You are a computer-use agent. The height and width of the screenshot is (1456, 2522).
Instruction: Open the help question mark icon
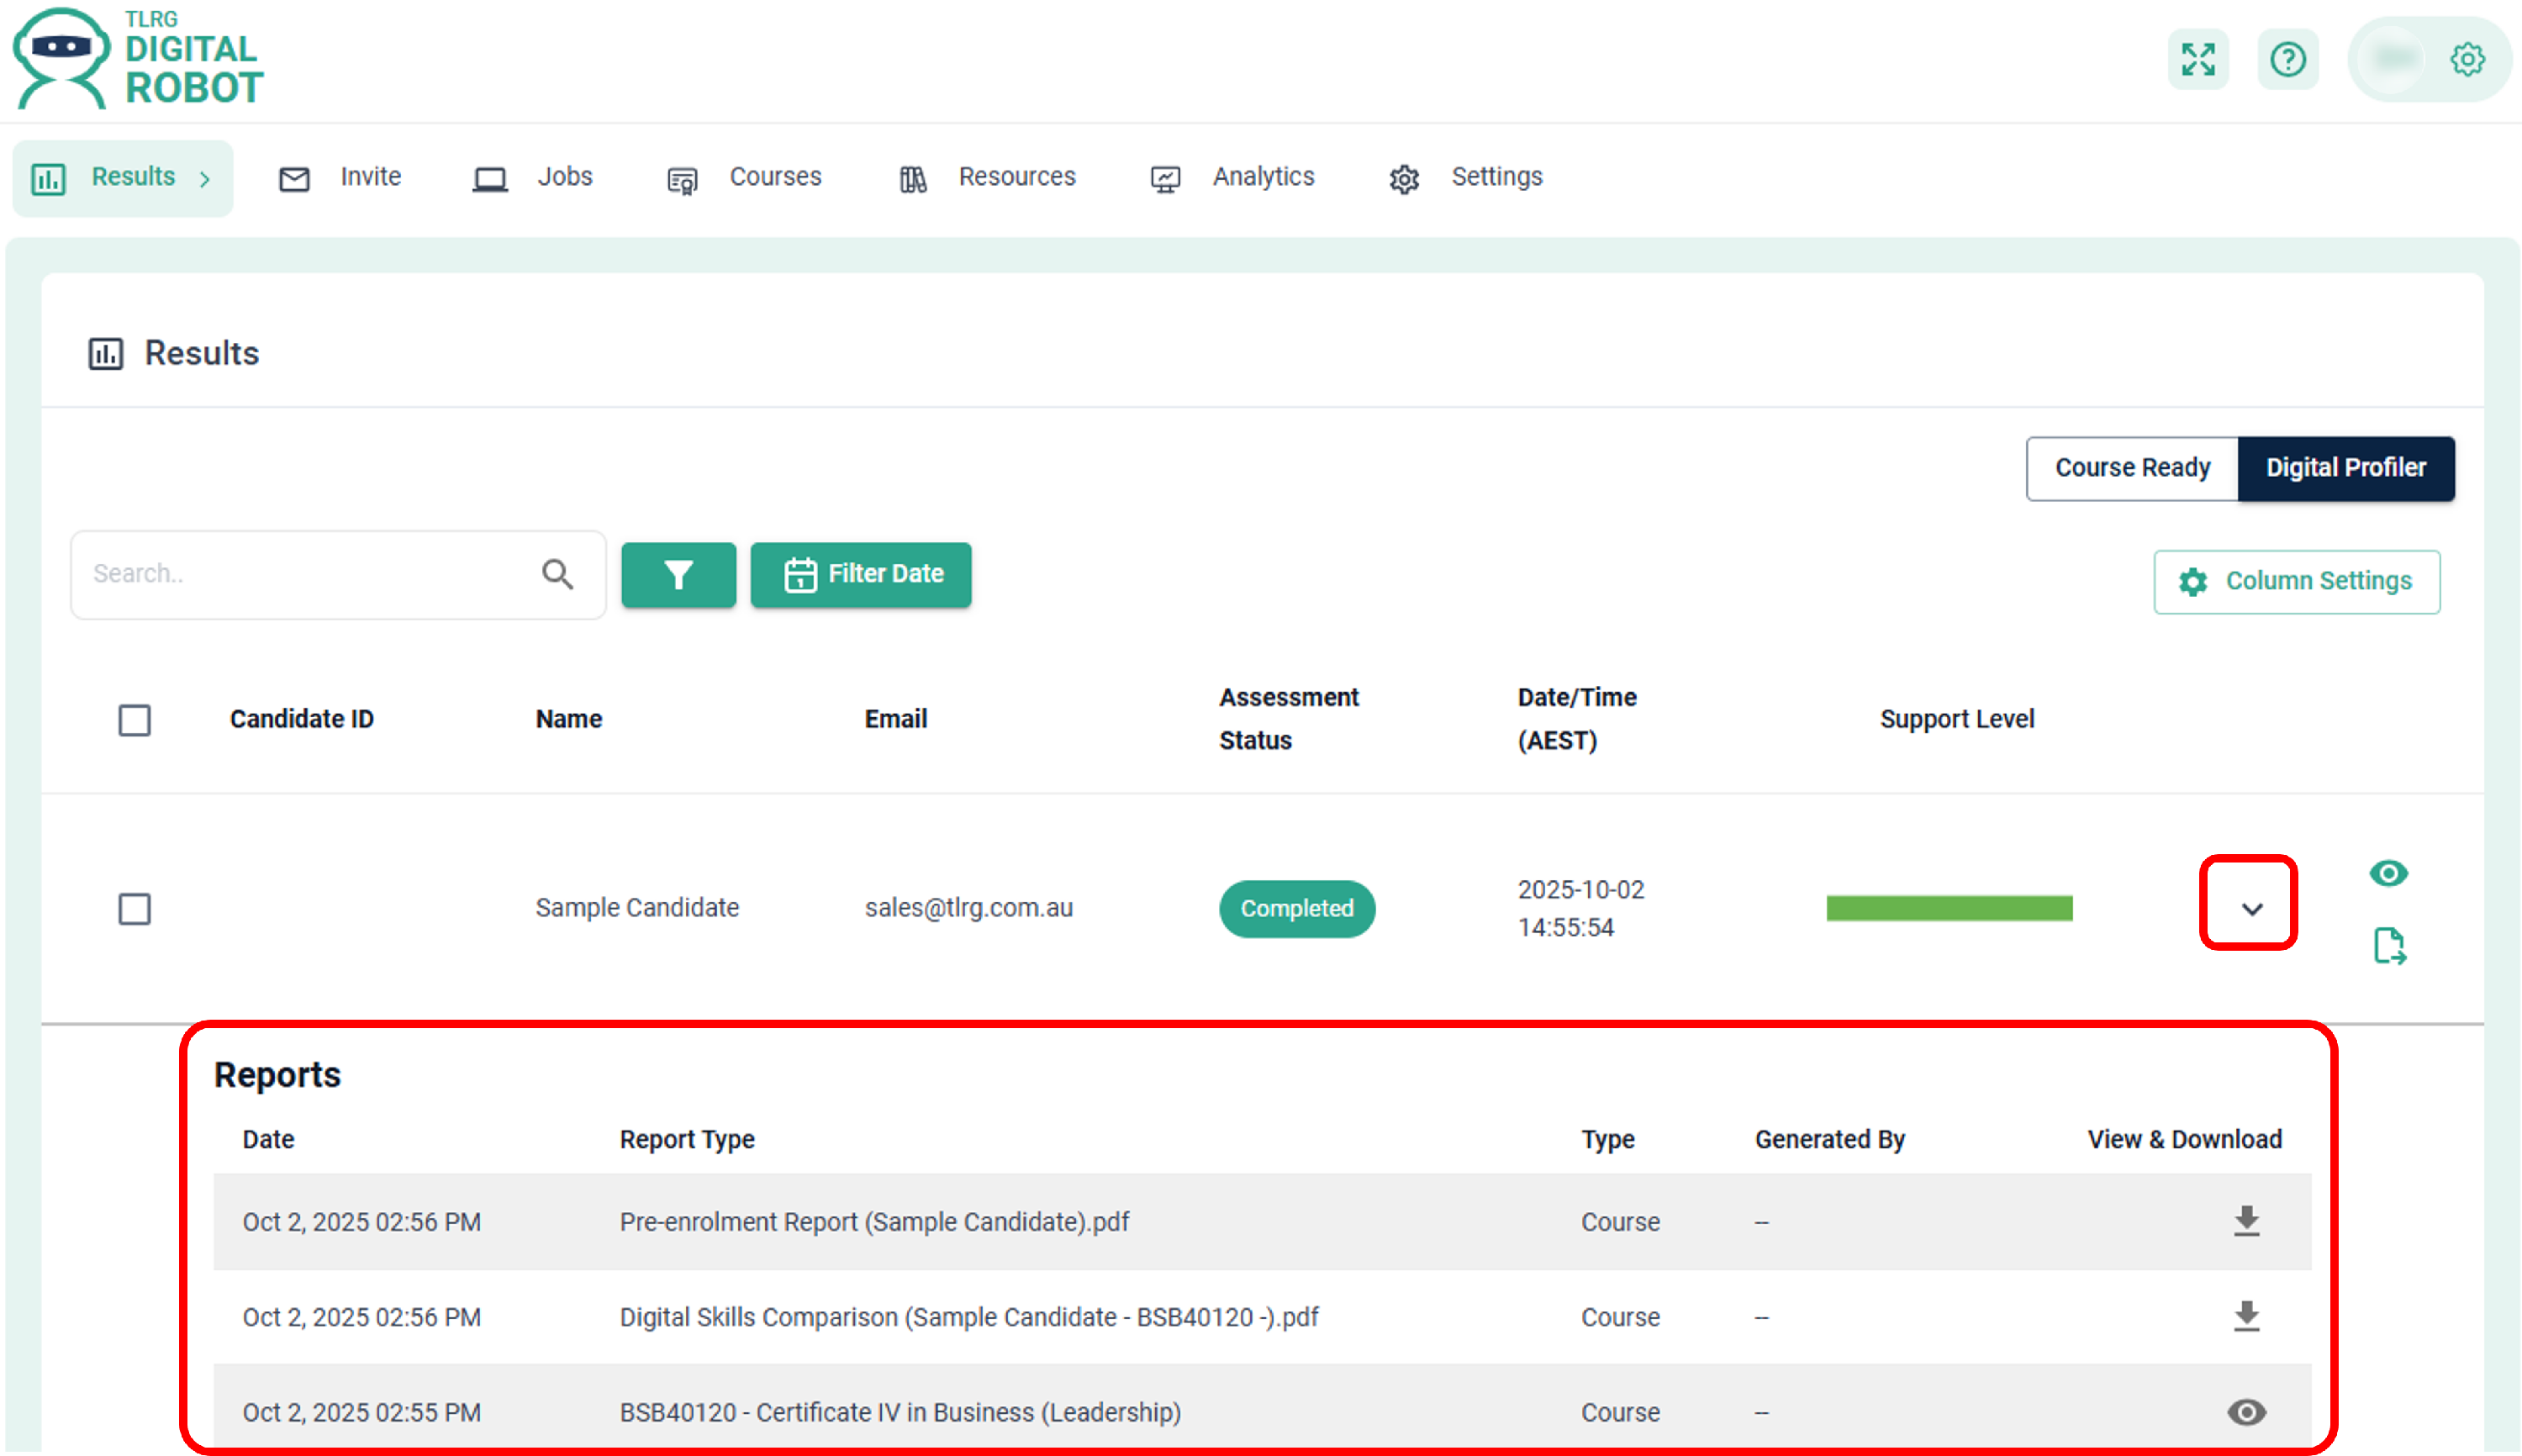click(x=2287, y=59)
